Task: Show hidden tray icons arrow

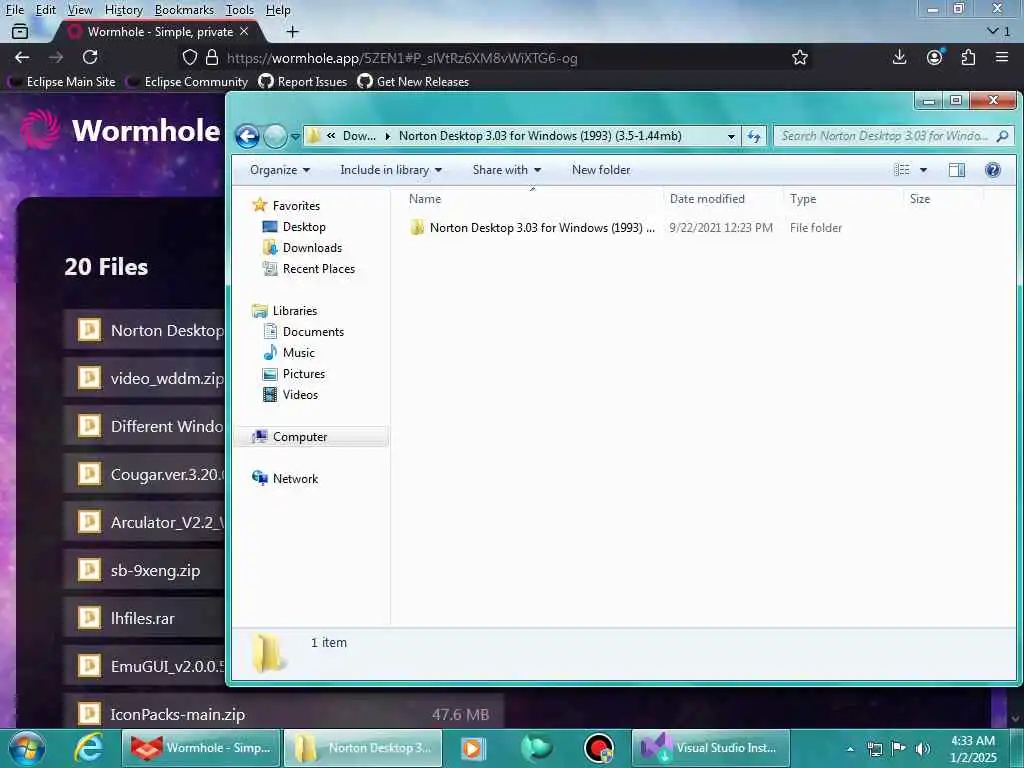Action: (x=850, y=748)
